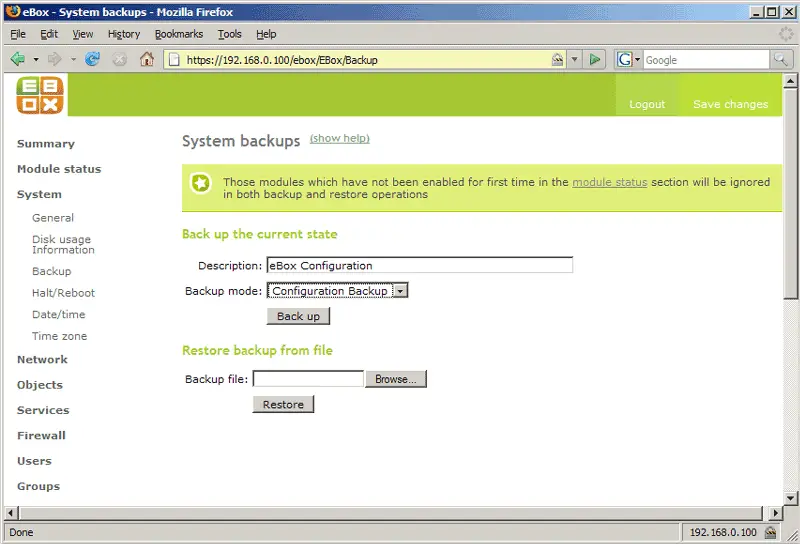
Task: Open General under System
Action: (x=53, y=218)
